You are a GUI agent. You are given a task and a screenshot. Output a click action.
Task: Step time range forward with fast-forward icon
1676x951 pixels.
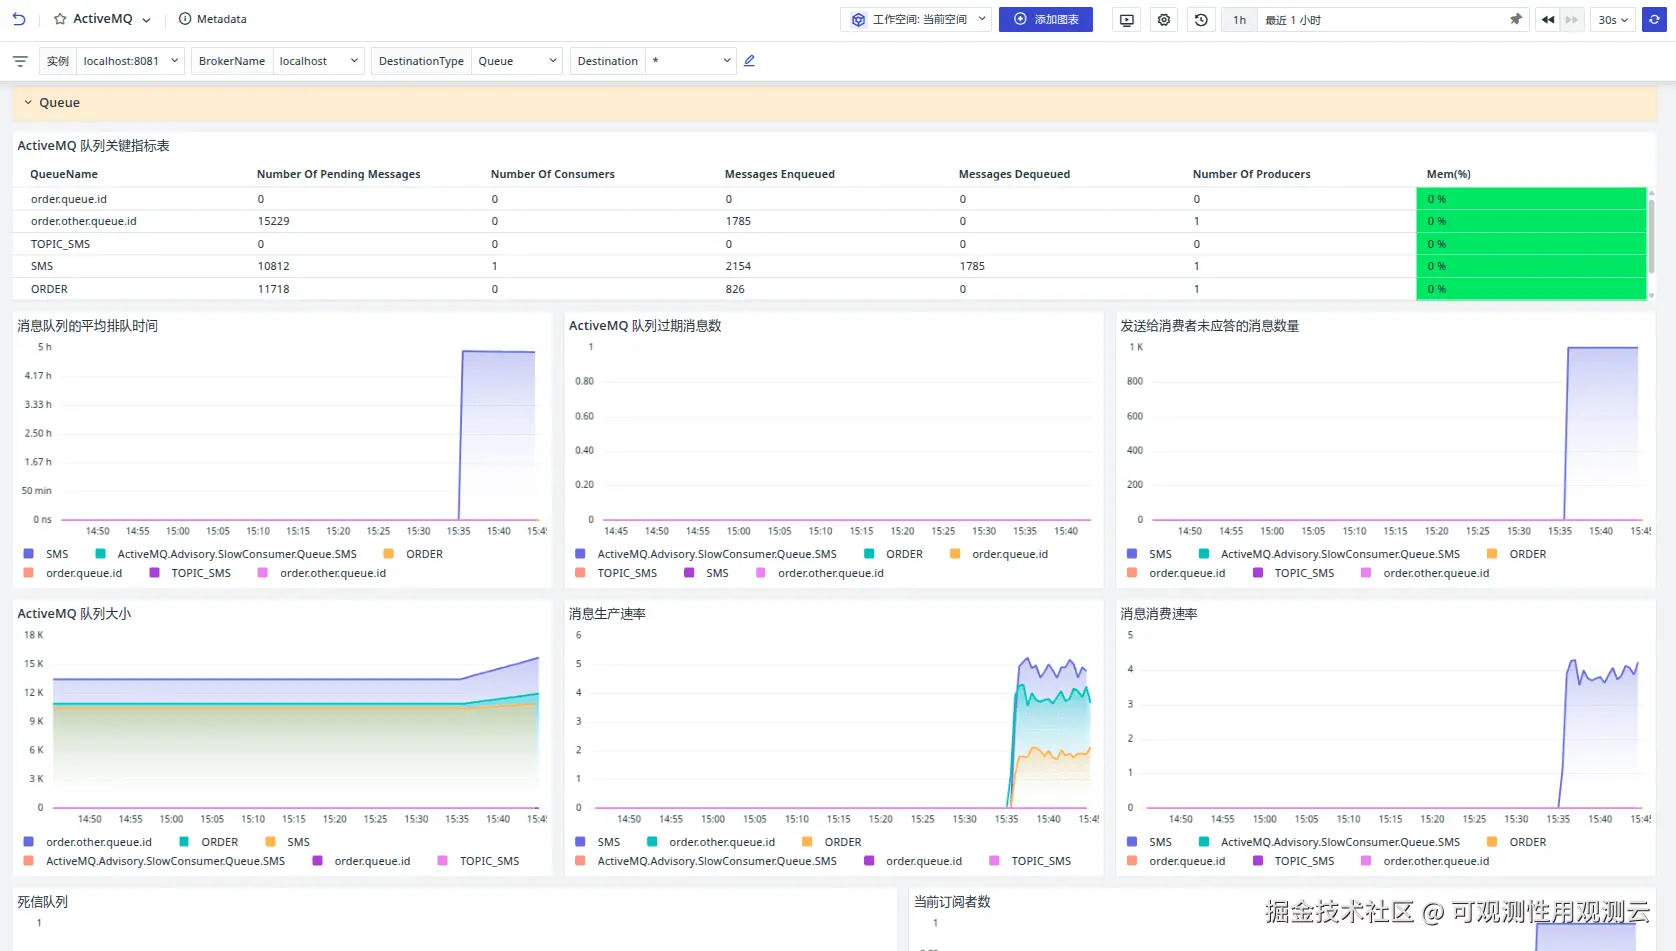coord(1572,20)
